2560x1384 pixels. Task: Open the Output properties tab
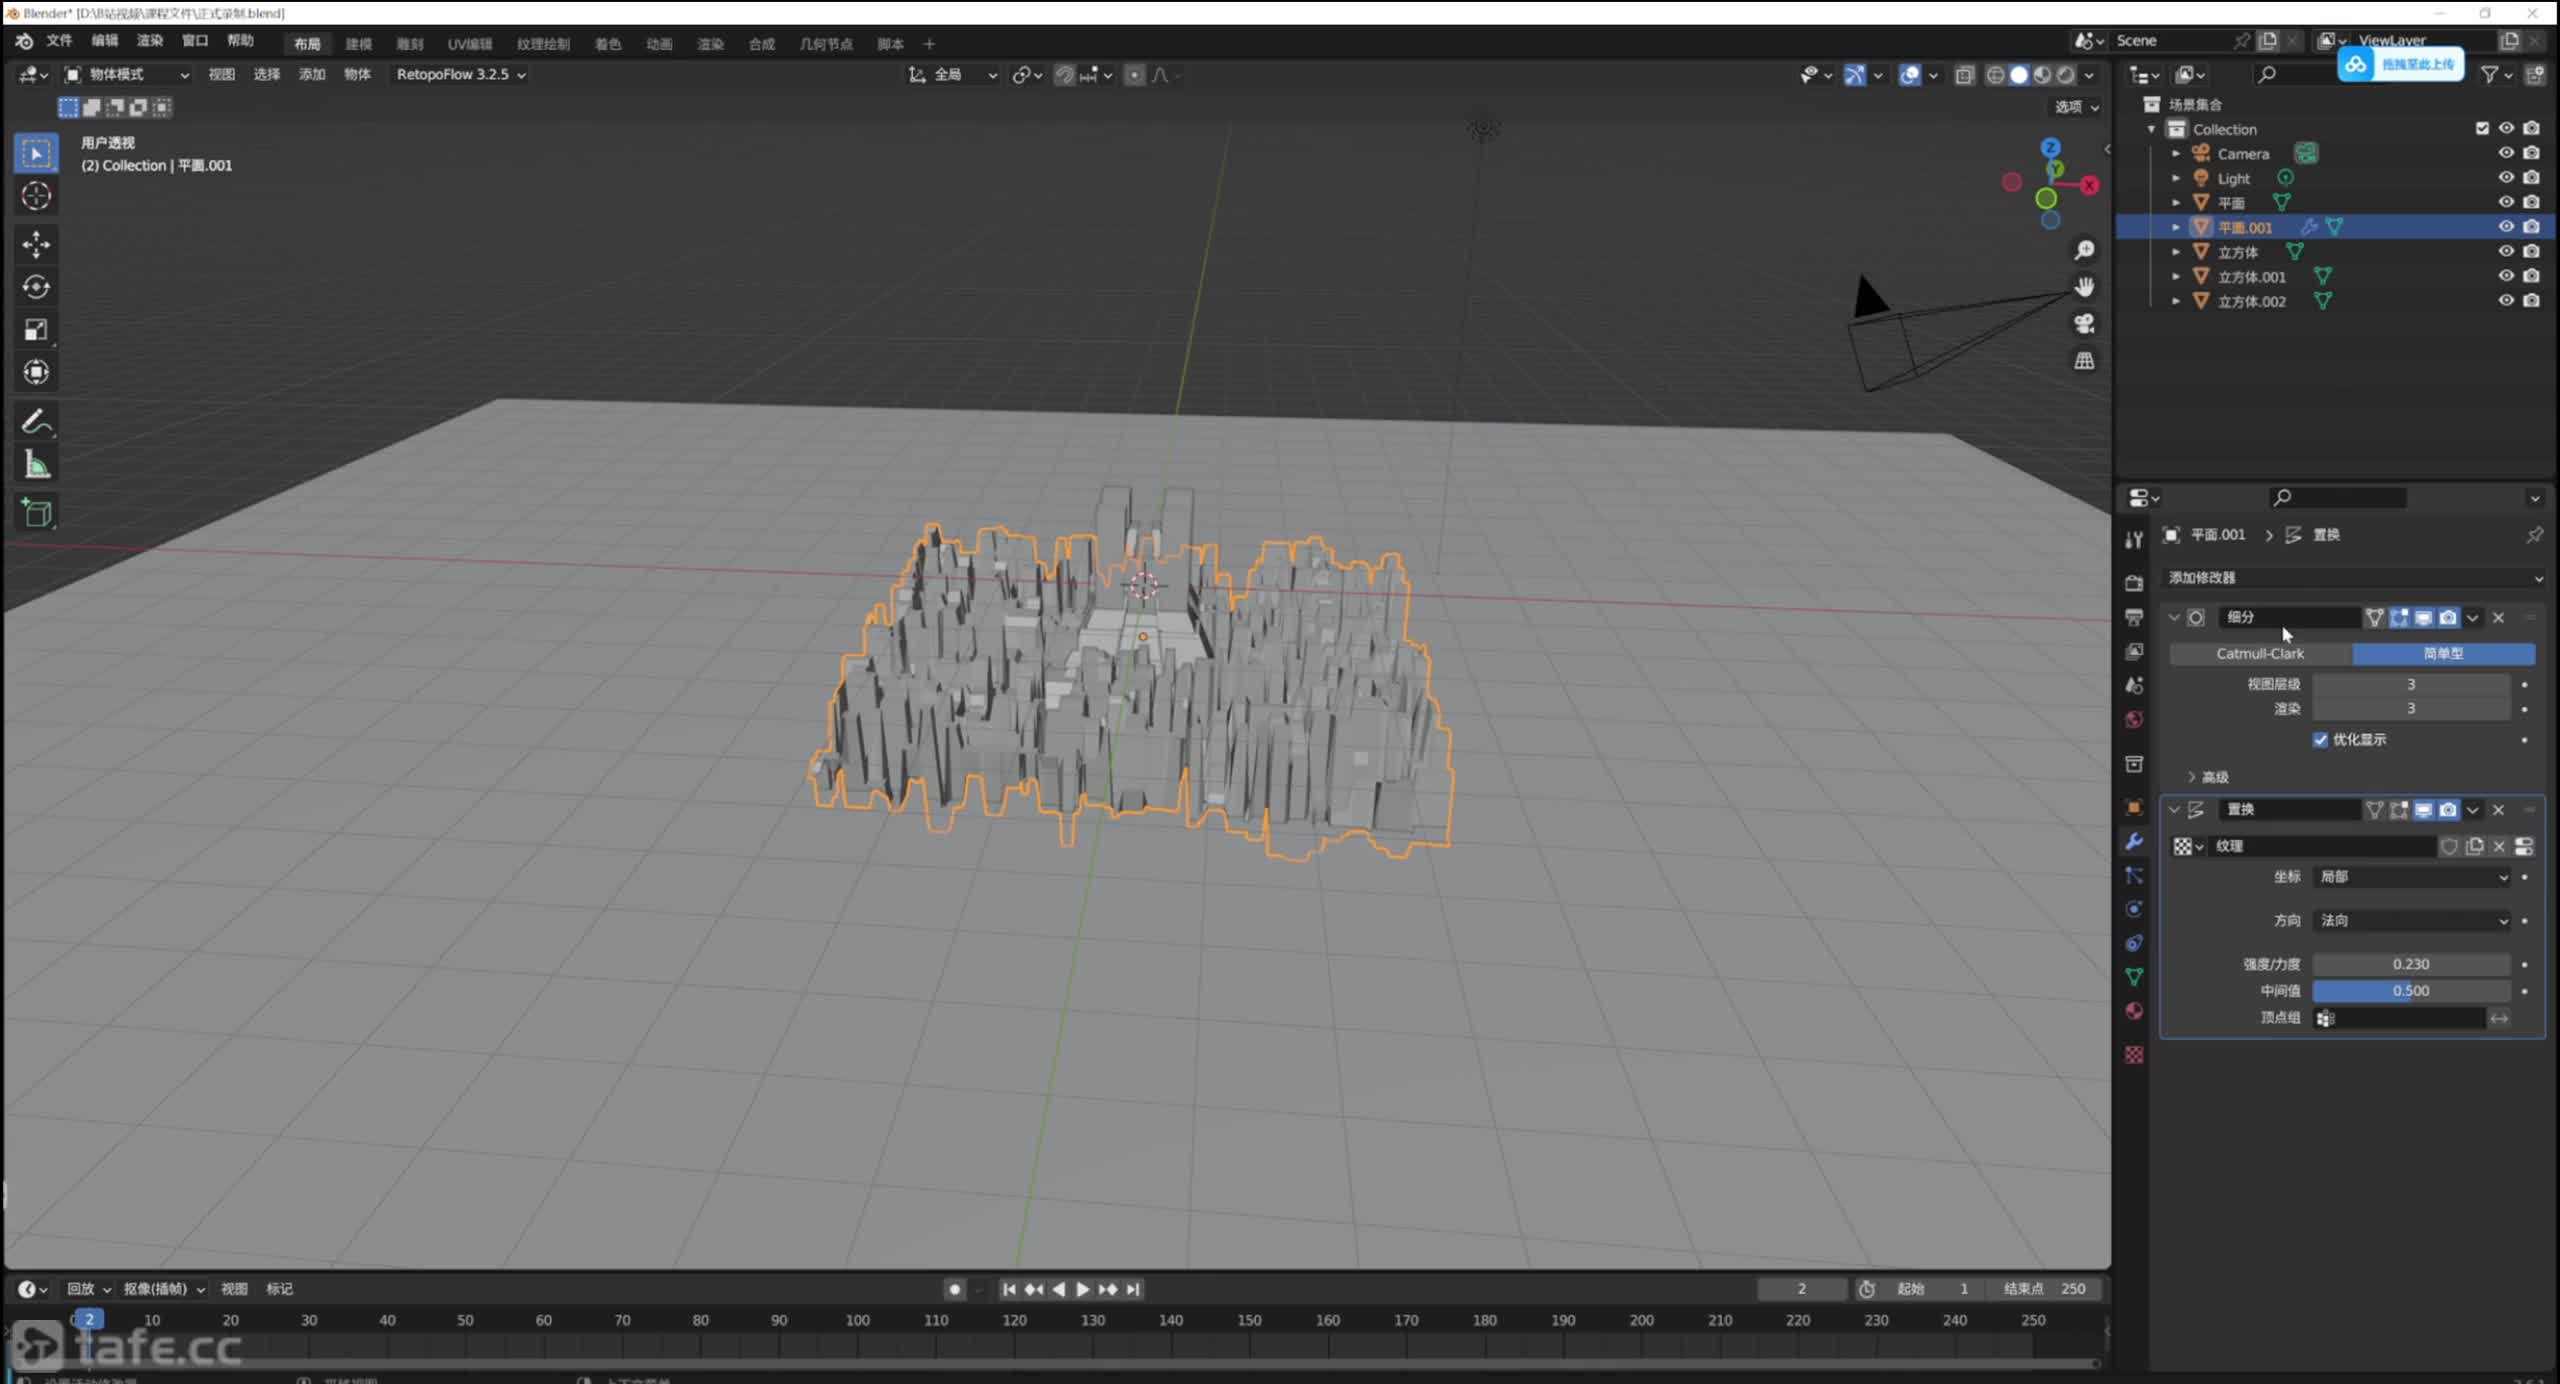pos(2134,617)
